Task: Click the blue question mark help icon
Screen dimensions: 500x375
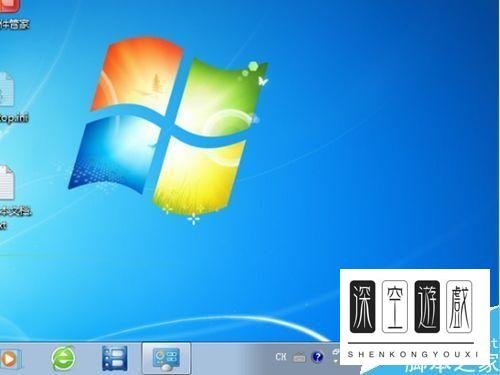Action: pos(317,357)
